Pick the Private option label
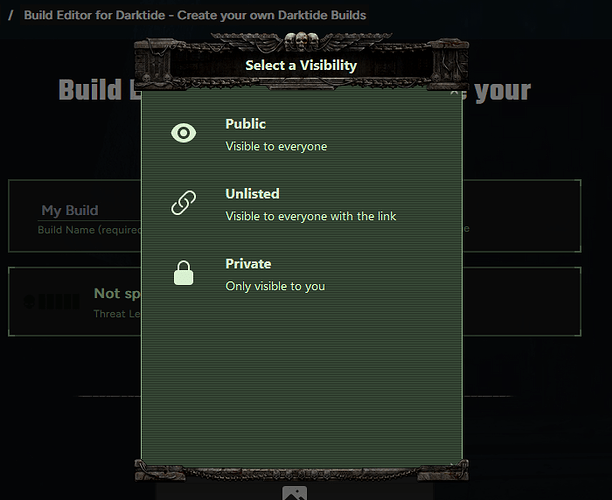 click(248, 263)
